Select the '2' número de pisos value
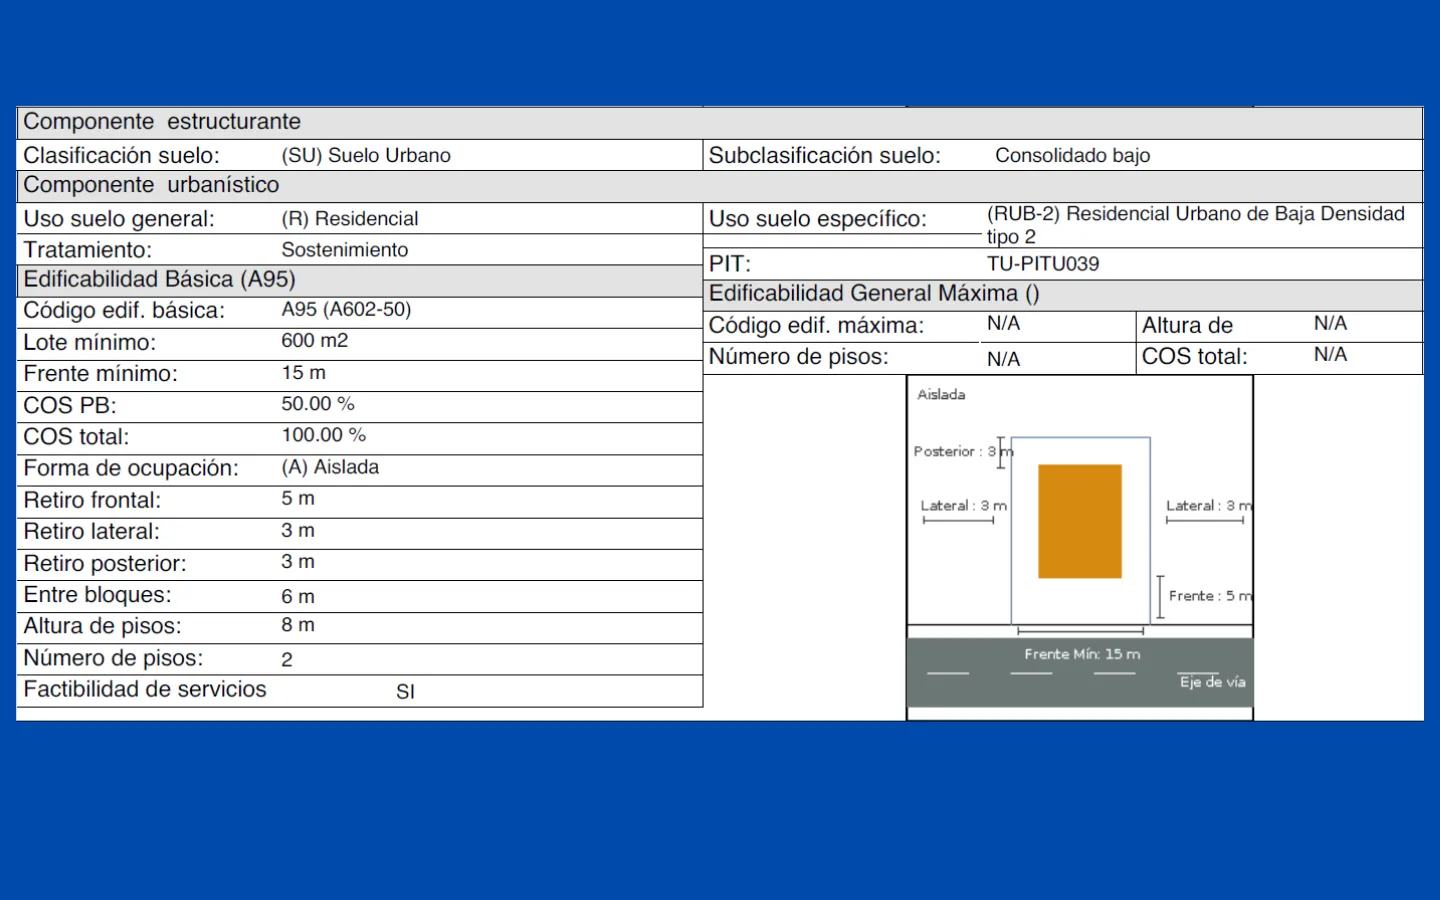 (287, 660)
